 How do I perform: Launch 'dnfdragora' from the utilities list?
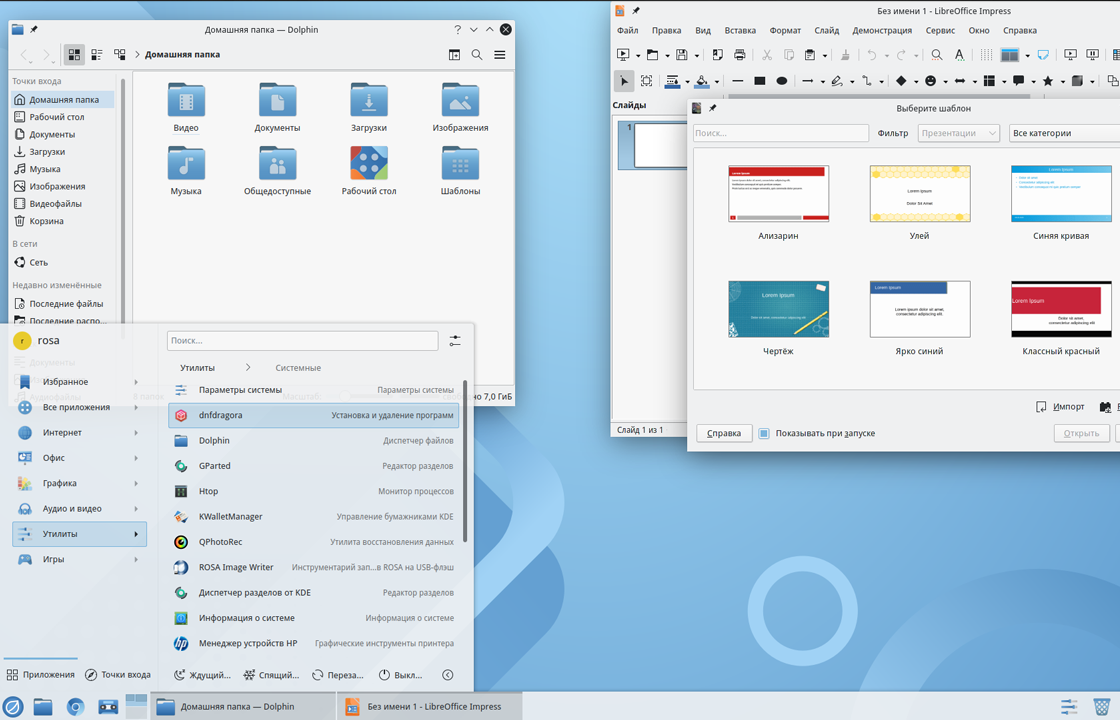314,415
